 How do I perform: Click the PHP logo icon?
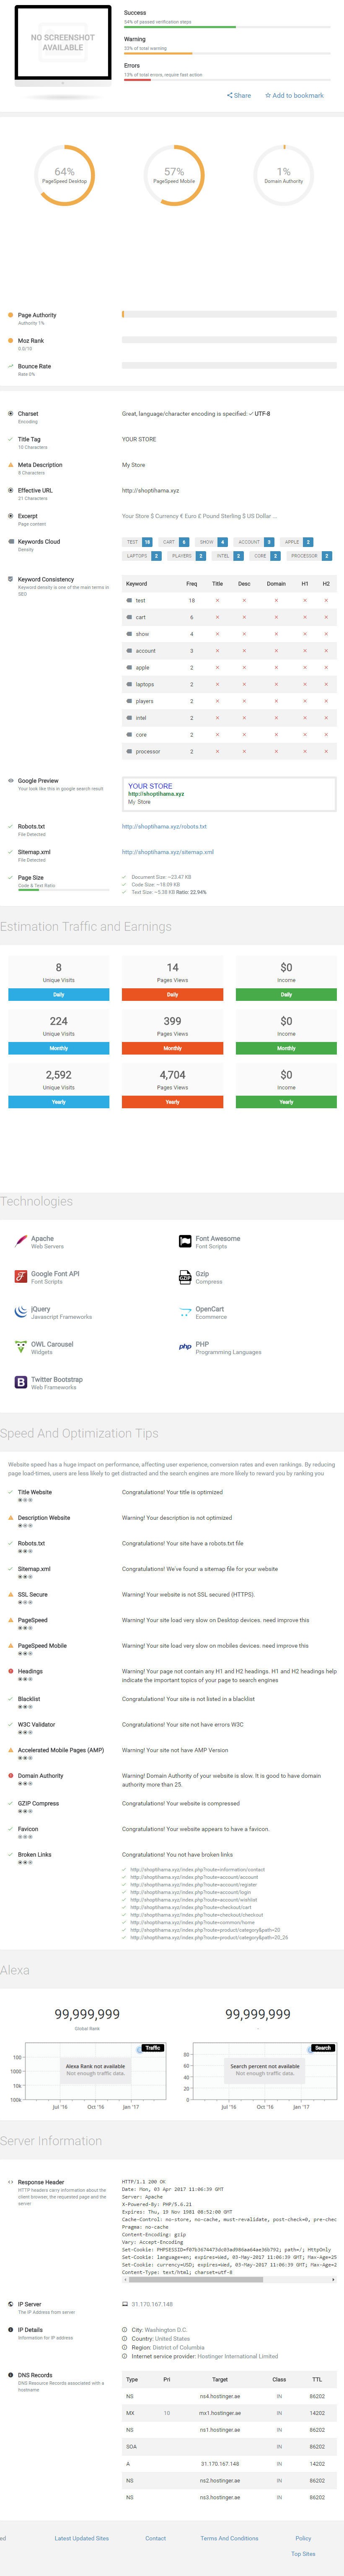[185, 1347]
